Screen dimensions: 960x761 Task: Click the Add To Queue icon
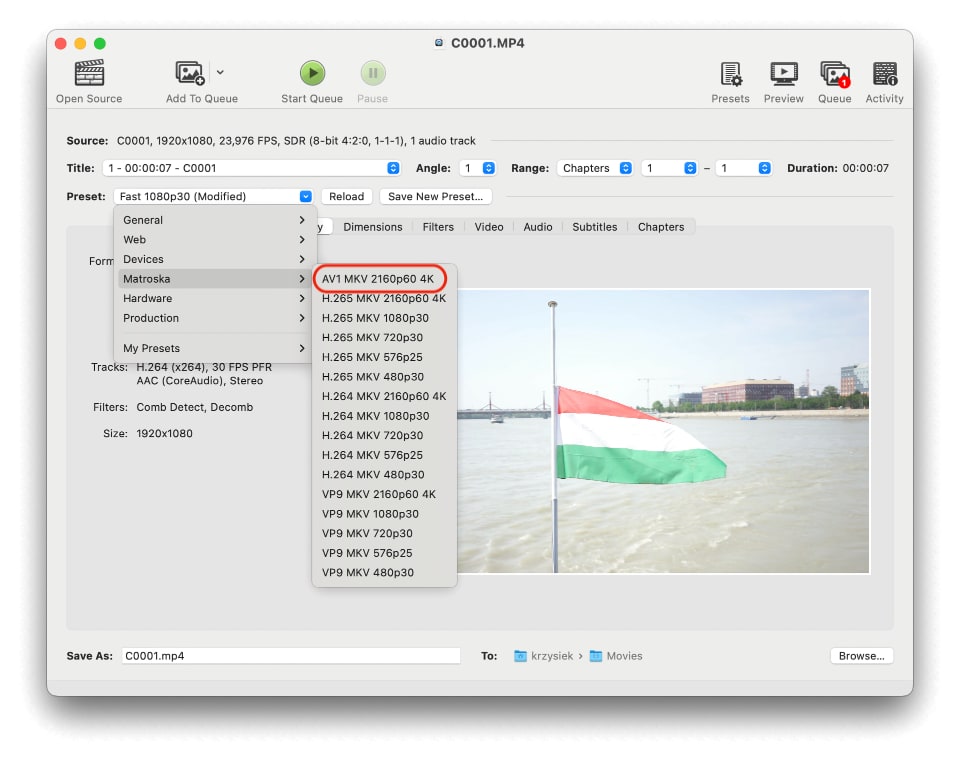click(190, 74)
